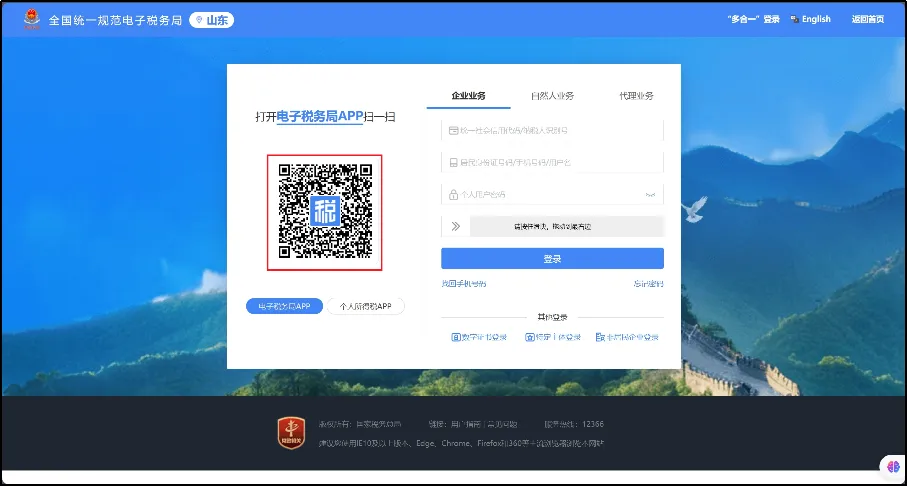The image size is (908, 487).
Task: Click the login QR code image
Action: click(324, 212)
